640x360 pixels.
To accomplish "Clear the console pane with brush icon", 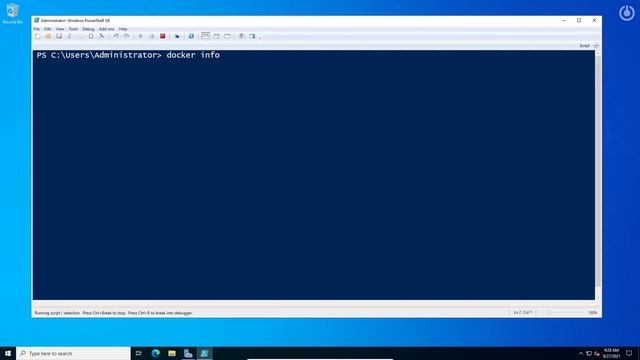I will tap(101, 36).
